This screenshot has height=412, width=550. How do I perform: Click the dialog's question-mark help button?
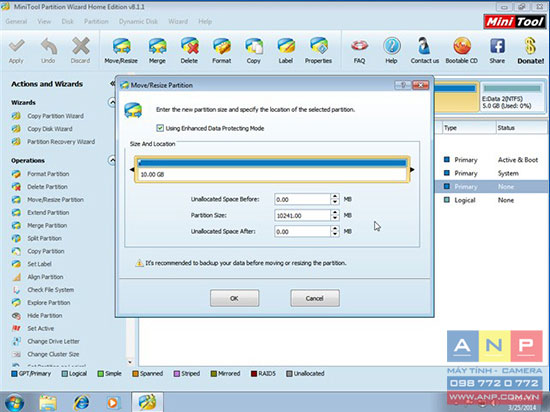point(403,85)
